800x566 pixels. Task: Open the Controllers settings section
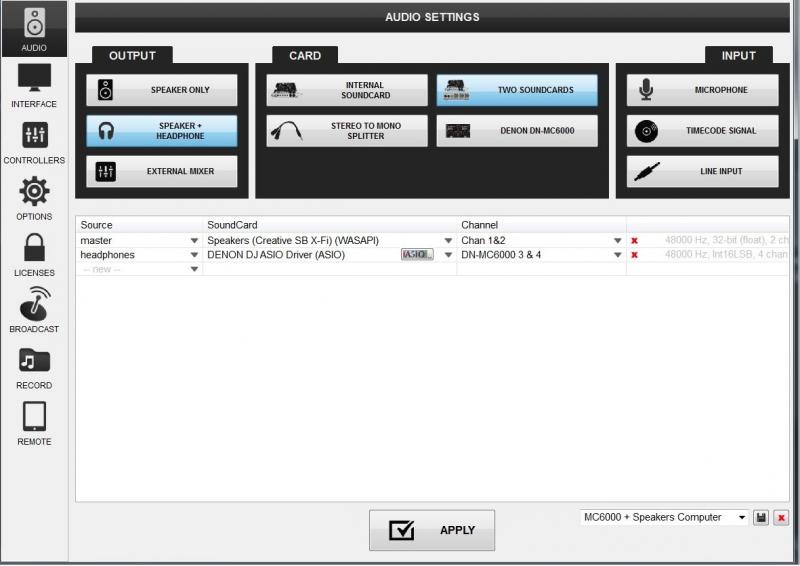tap(34, 142)
